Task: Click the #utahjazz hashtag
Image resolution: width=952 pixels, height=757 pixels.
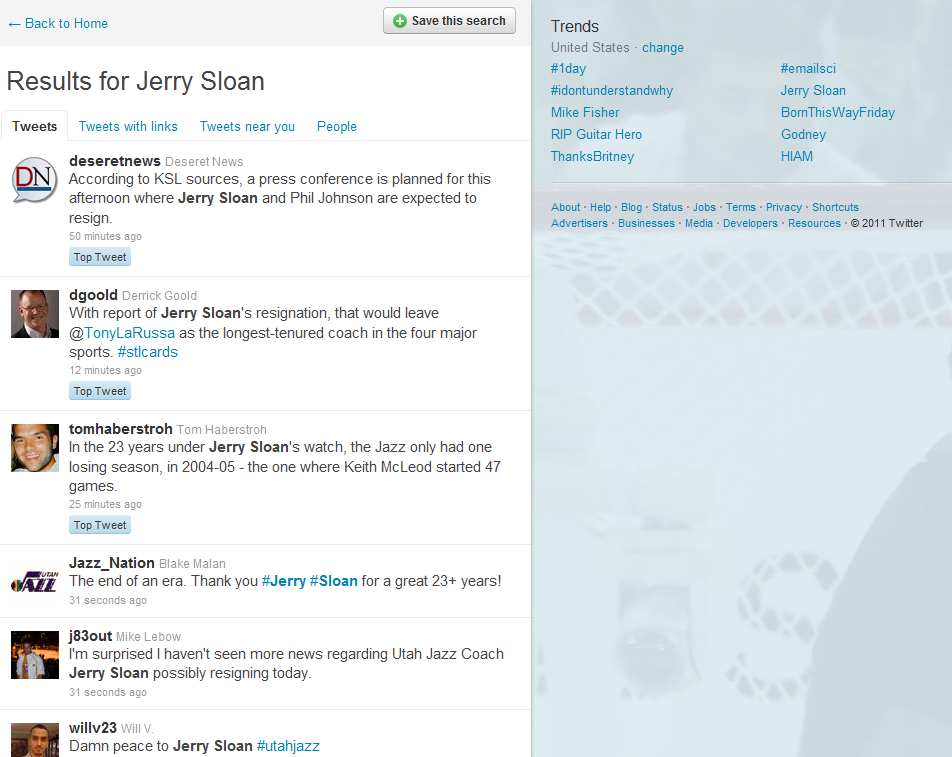Action: pyautogui.click(x=288, y=745)
